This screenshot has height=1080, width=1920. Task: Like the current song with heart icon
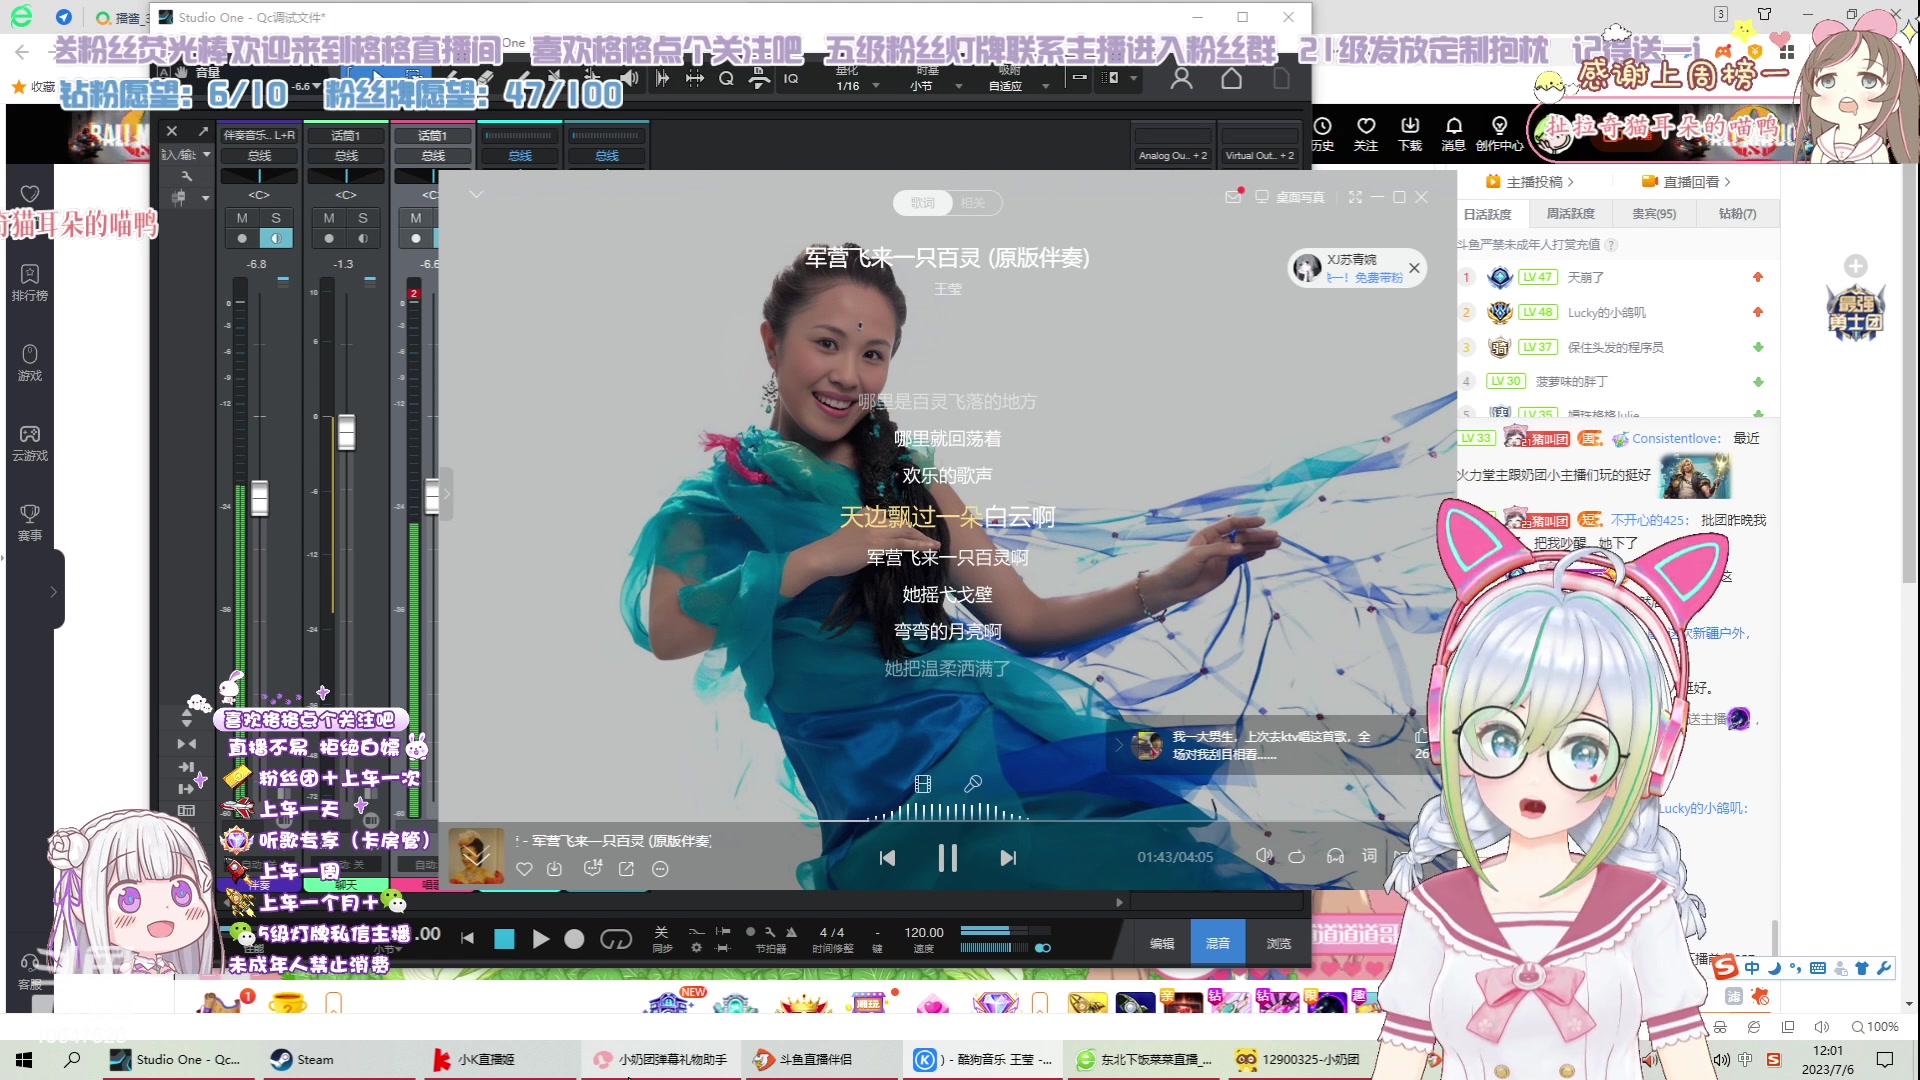(524, 869)
